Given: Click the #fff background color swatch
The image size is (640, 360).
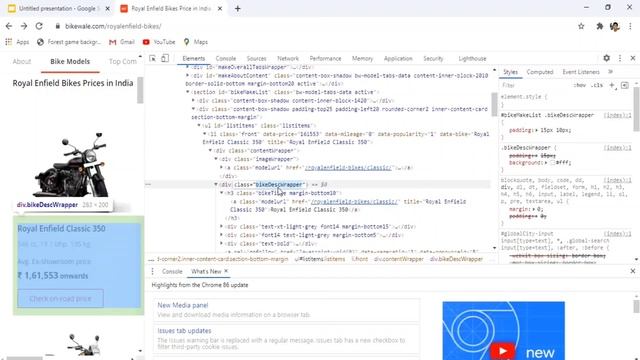Looking at the screenshot, I should tap(552, 163).
